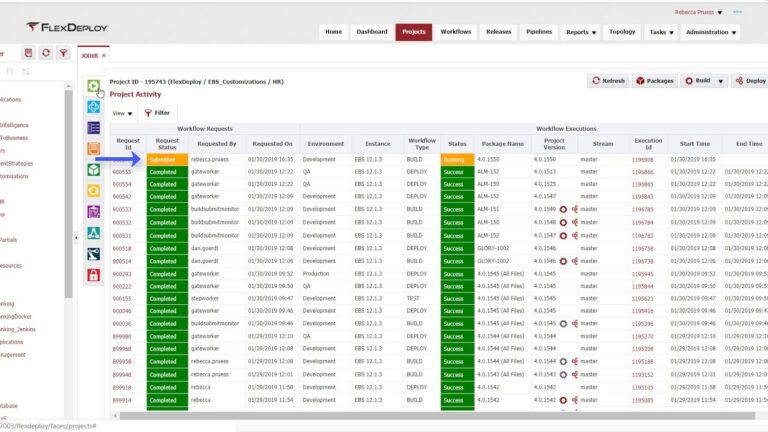Close the XXHR project tab
768x432 pixels.
104,56
